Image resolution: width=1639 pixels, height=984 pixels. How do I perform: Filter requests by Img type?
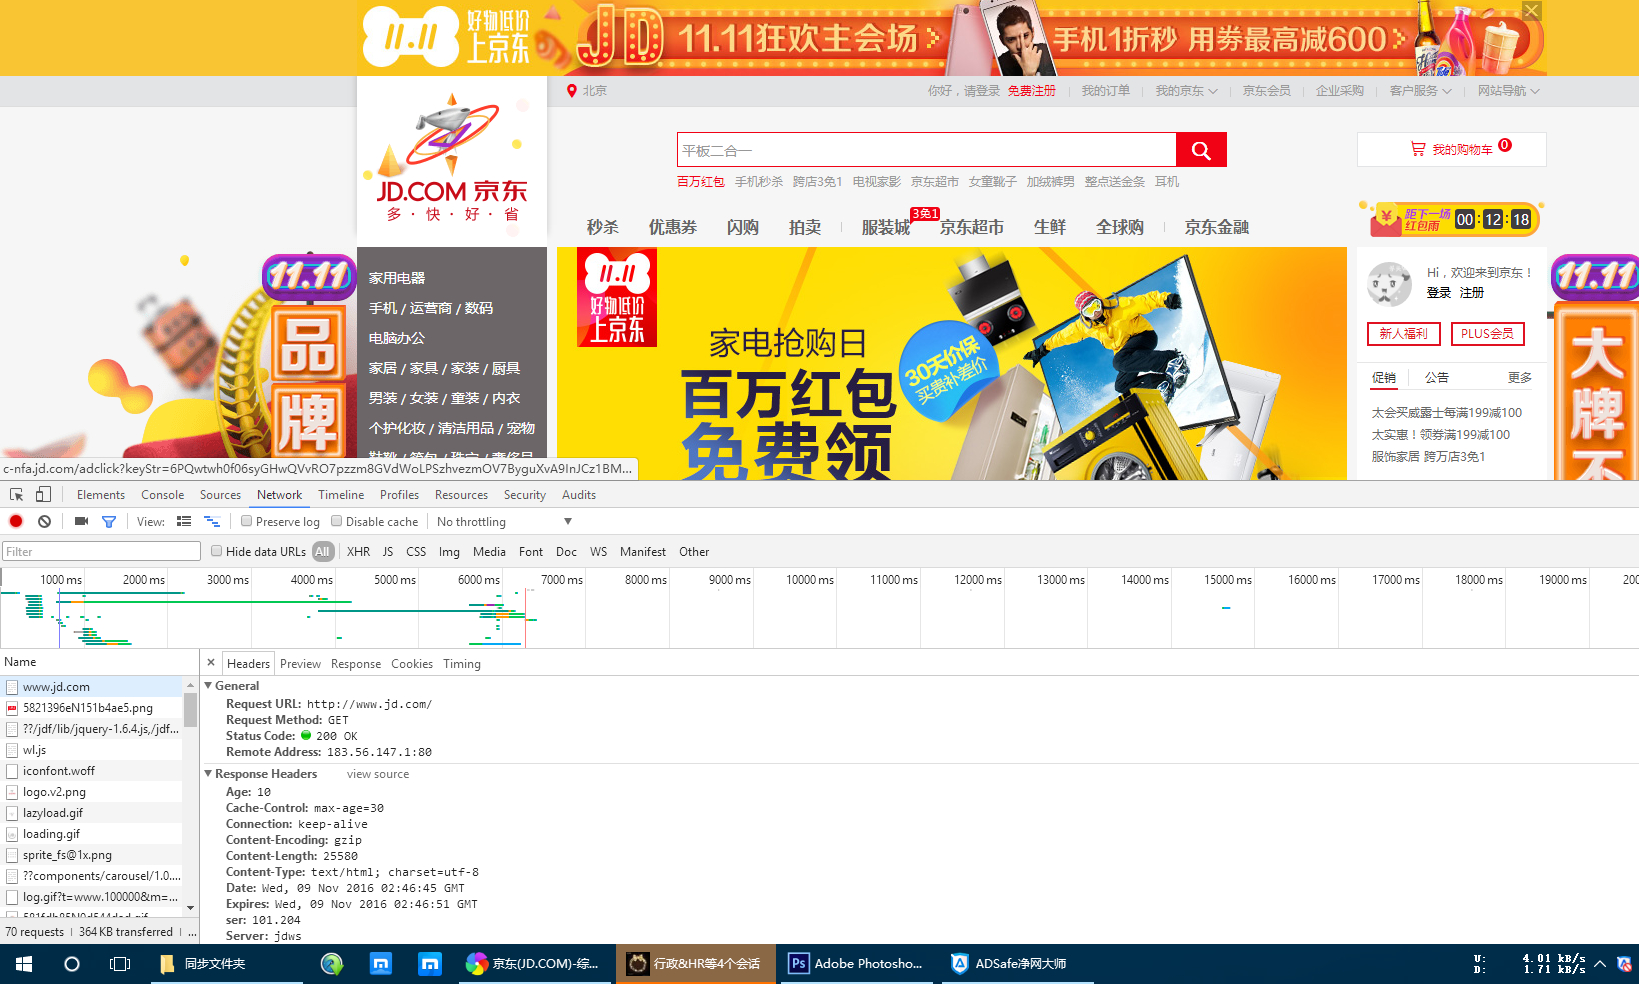tap(450, 551)
